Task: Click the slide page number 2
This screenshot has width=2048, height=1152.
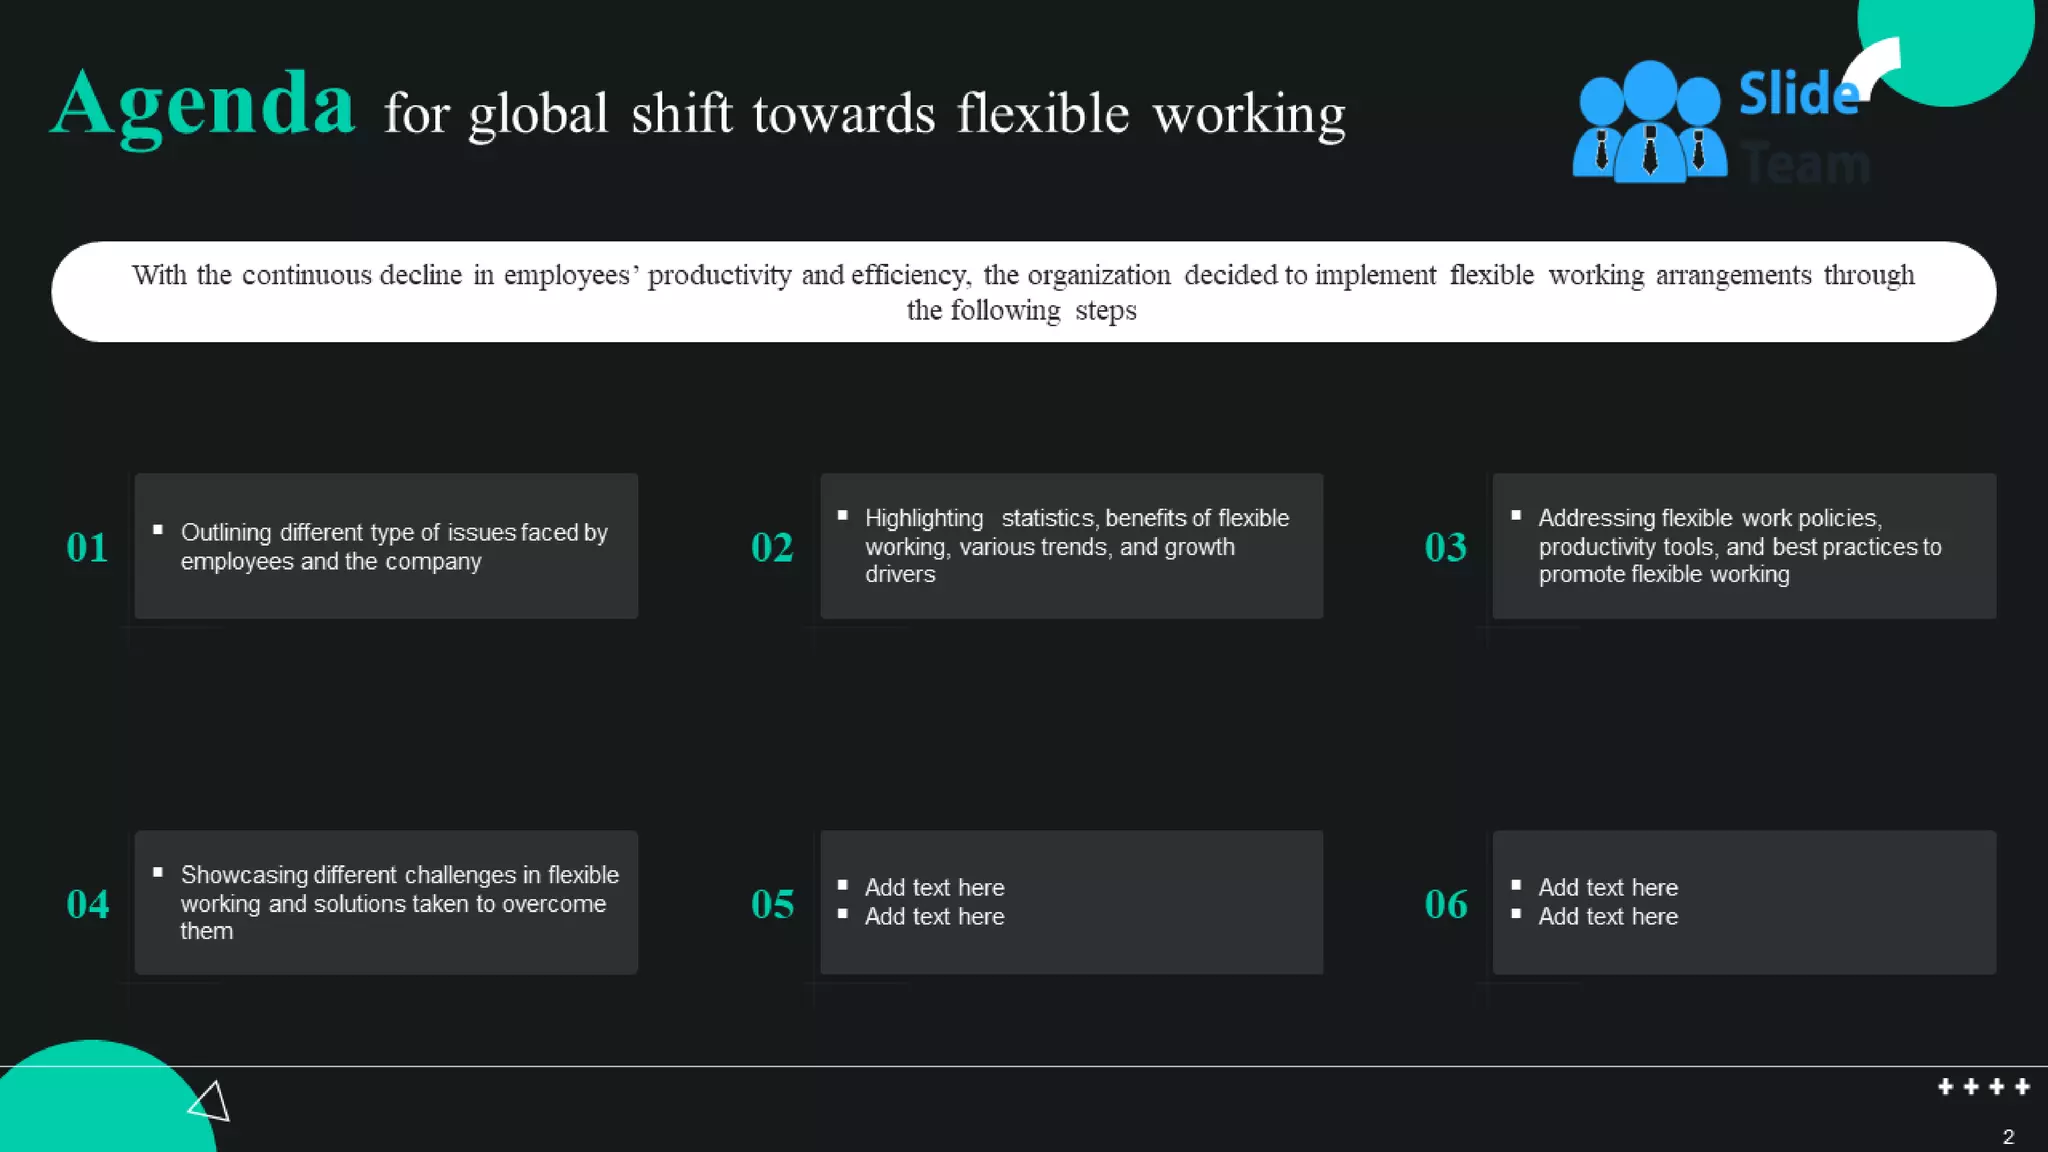Action: (2008, 1137)
